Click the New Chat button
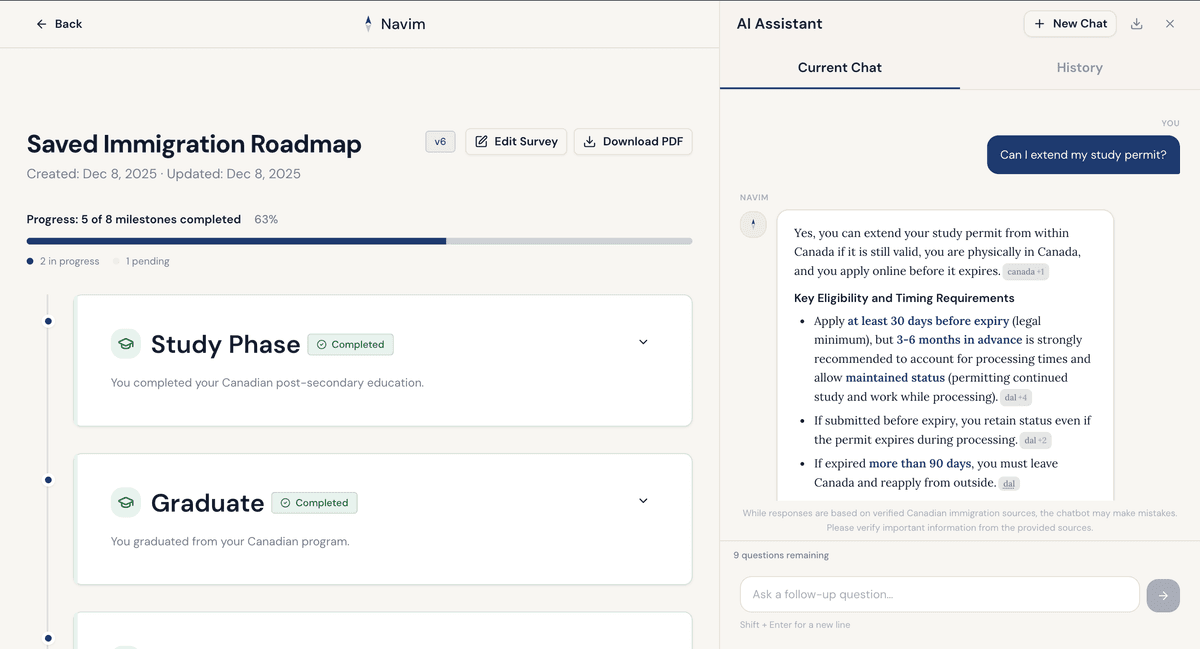1200x649 pixels. tap(1070, 23)
